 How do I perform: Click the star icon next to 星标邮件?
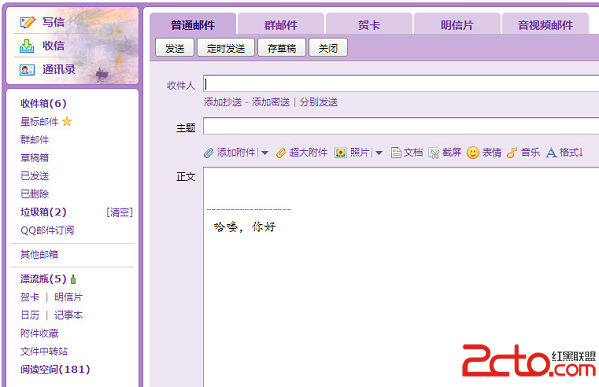click(67, 121)
